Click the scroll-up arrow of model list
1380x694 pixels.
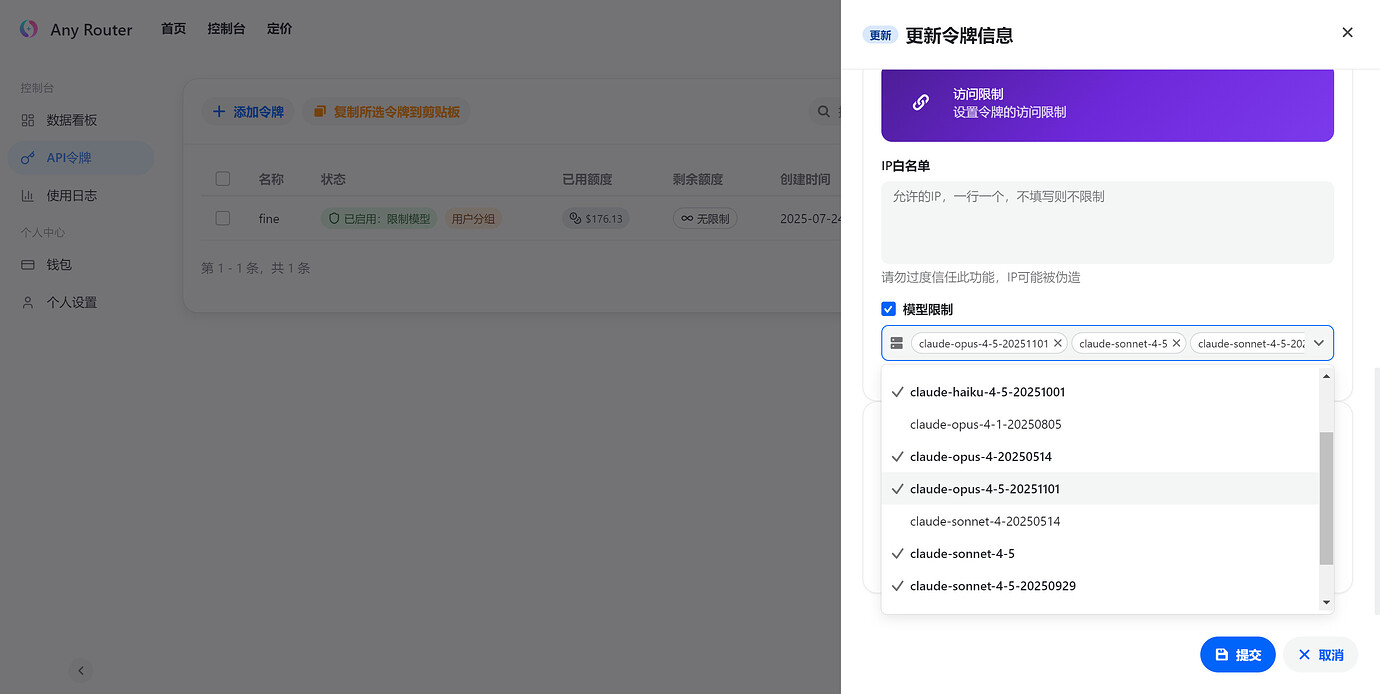[1326, 376]
